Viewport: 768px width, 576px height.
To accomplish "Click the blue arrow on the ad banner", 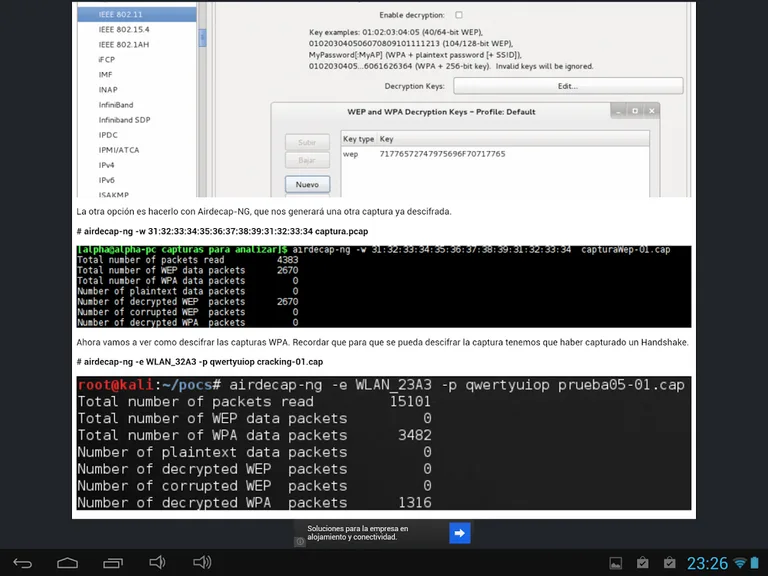I will coord(459,533).
